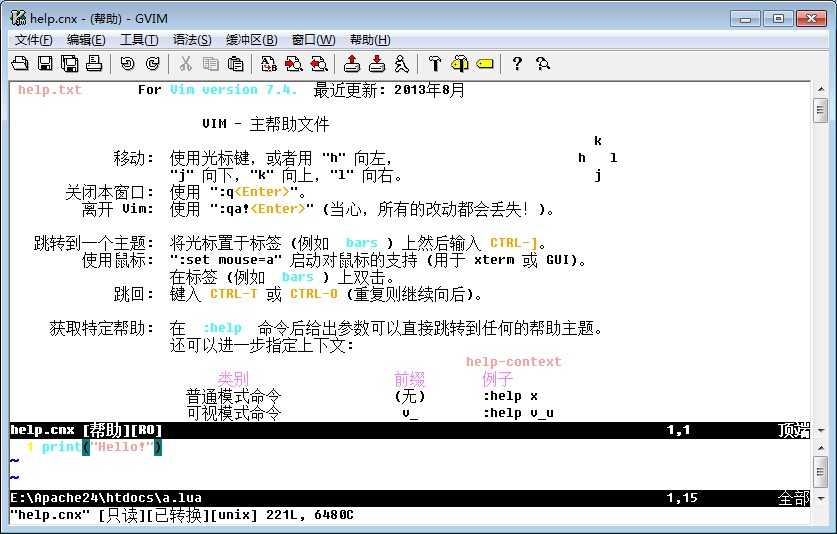Minimize the GVIM window
The width and height of the screenshot is (837, 534).
[746, 19]
